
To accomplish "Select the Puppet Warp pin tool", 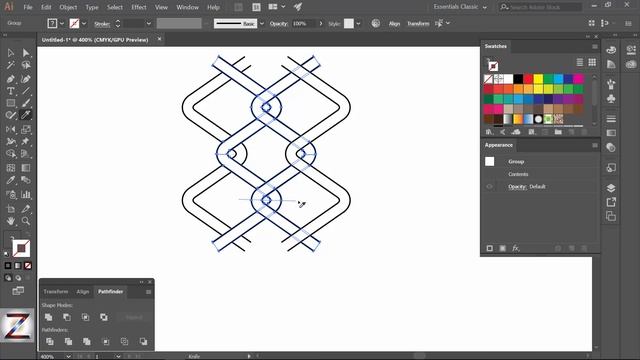I will (26, 142).
